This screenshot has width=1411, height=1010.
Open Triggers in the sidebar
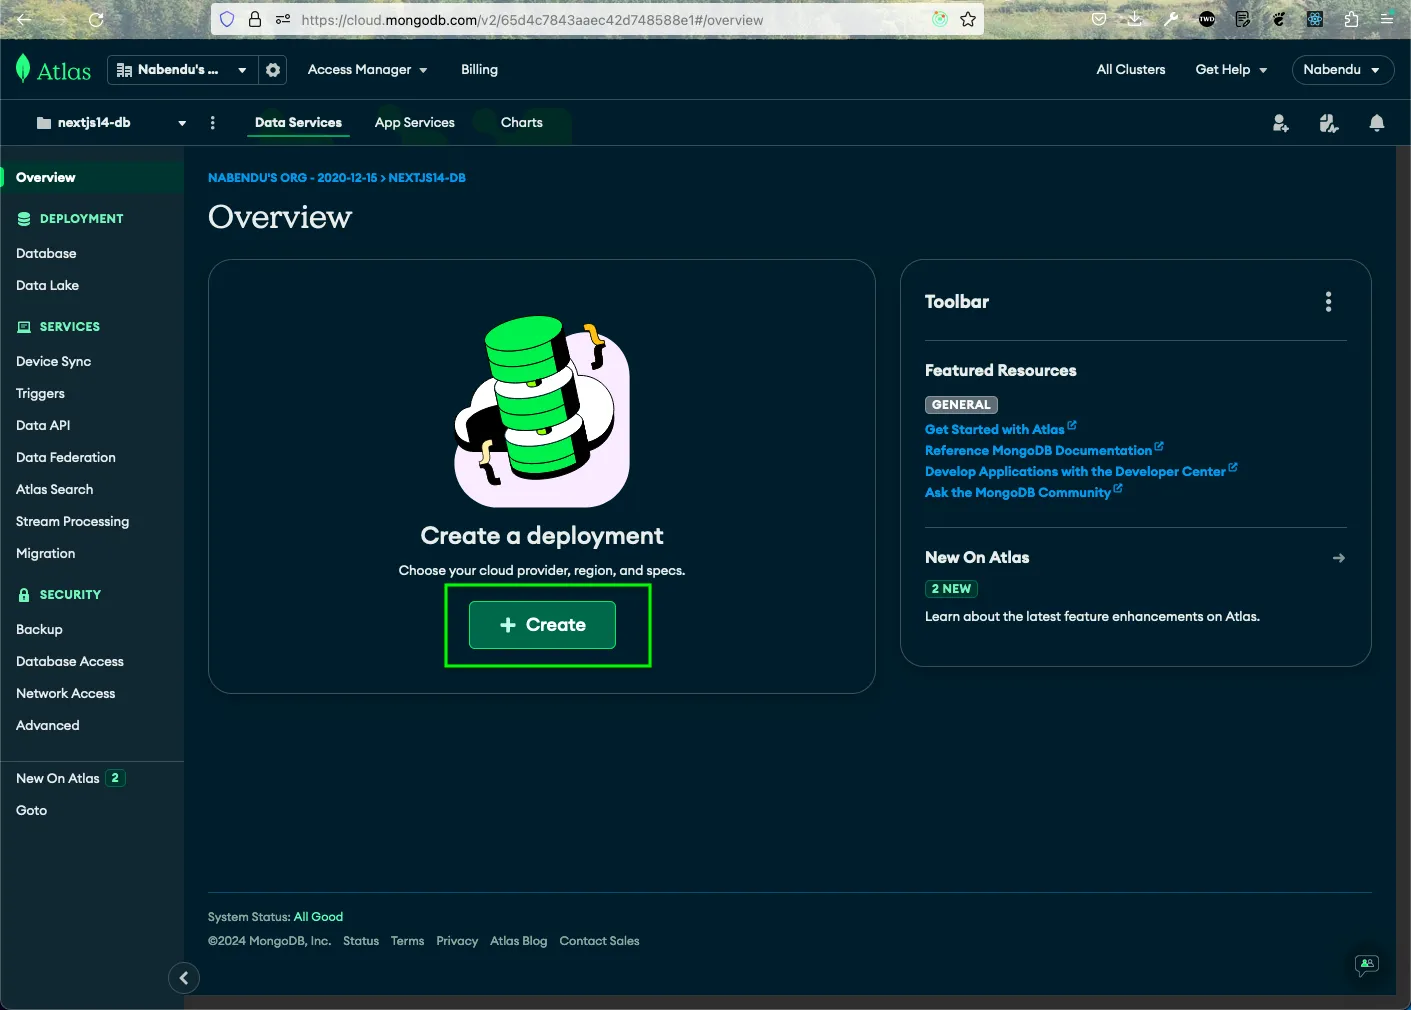40,394
